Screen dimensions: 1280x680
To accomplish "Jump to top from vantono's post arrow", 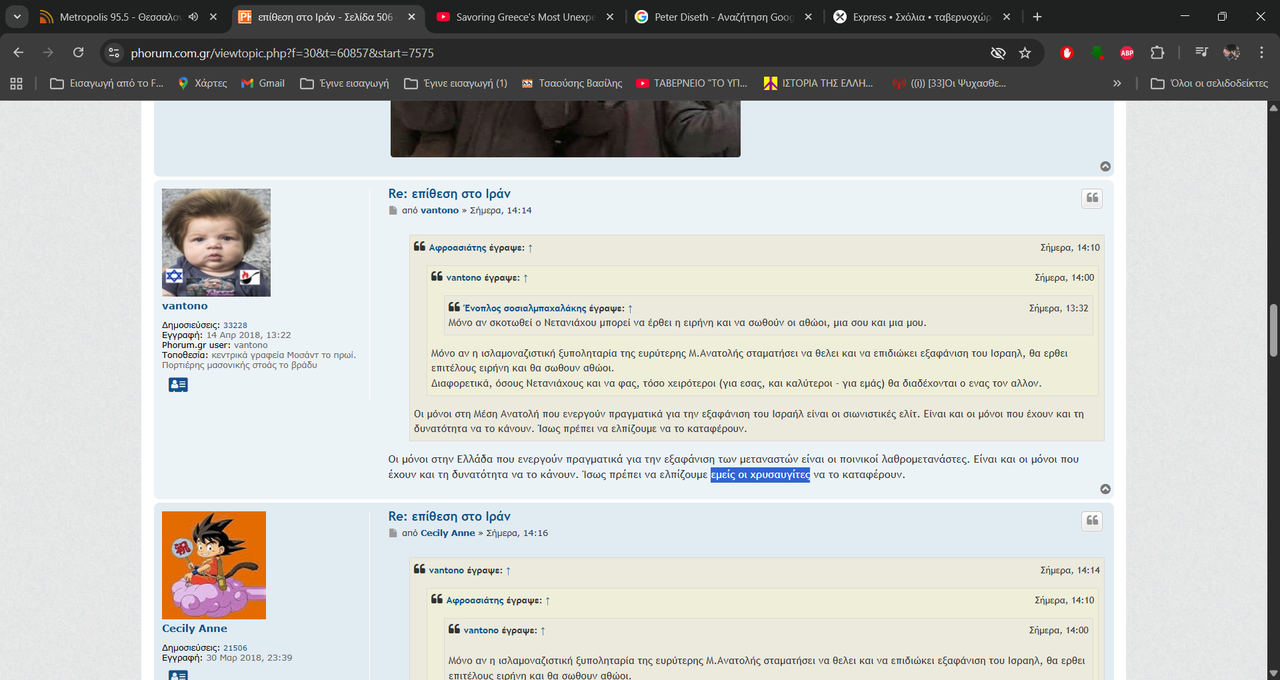I will coord(1105,489).
